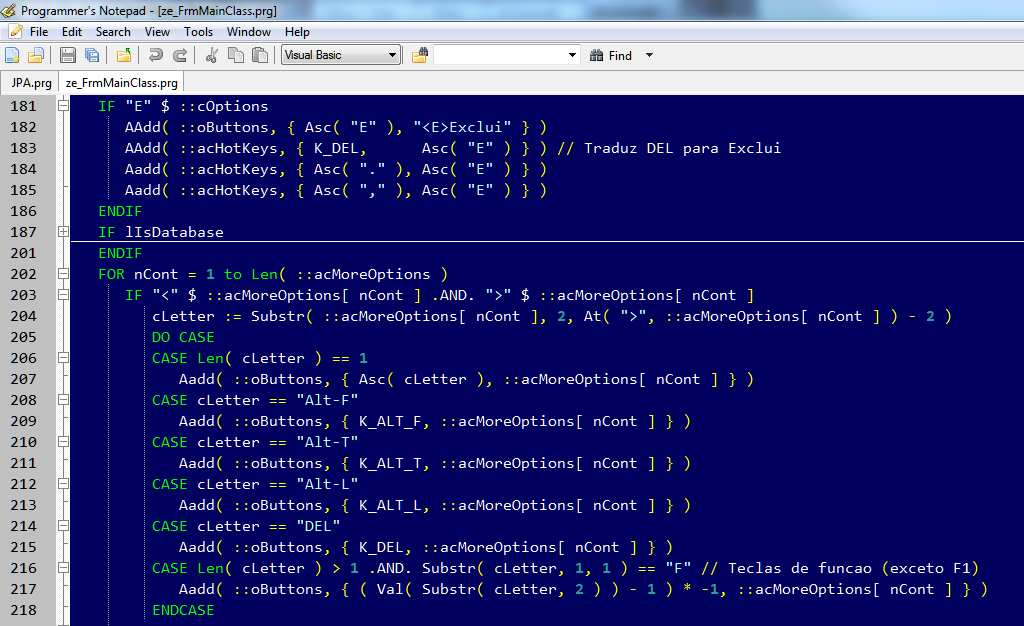This screenshot has width=1024, height=626.
Task: Click the project folder icon
Action: coord(123,55)
